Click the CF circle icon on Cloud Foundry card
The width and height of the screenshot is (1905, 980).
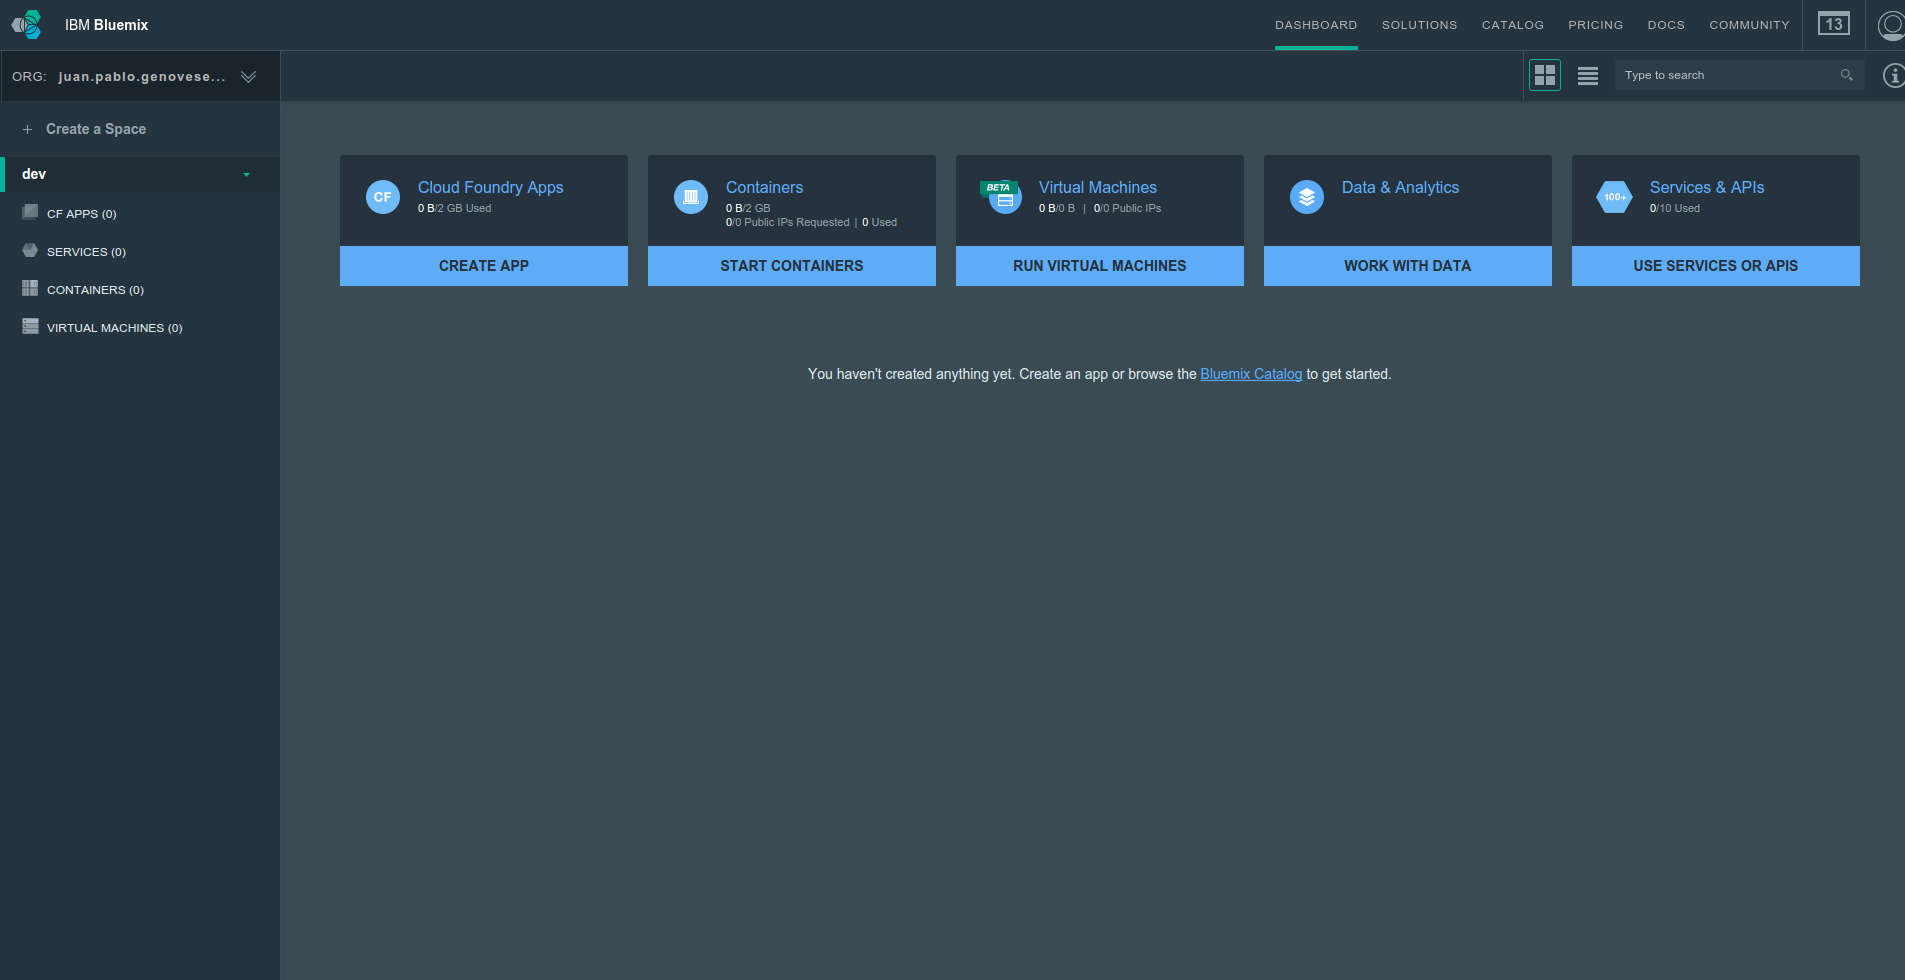(x=383, y=197)
